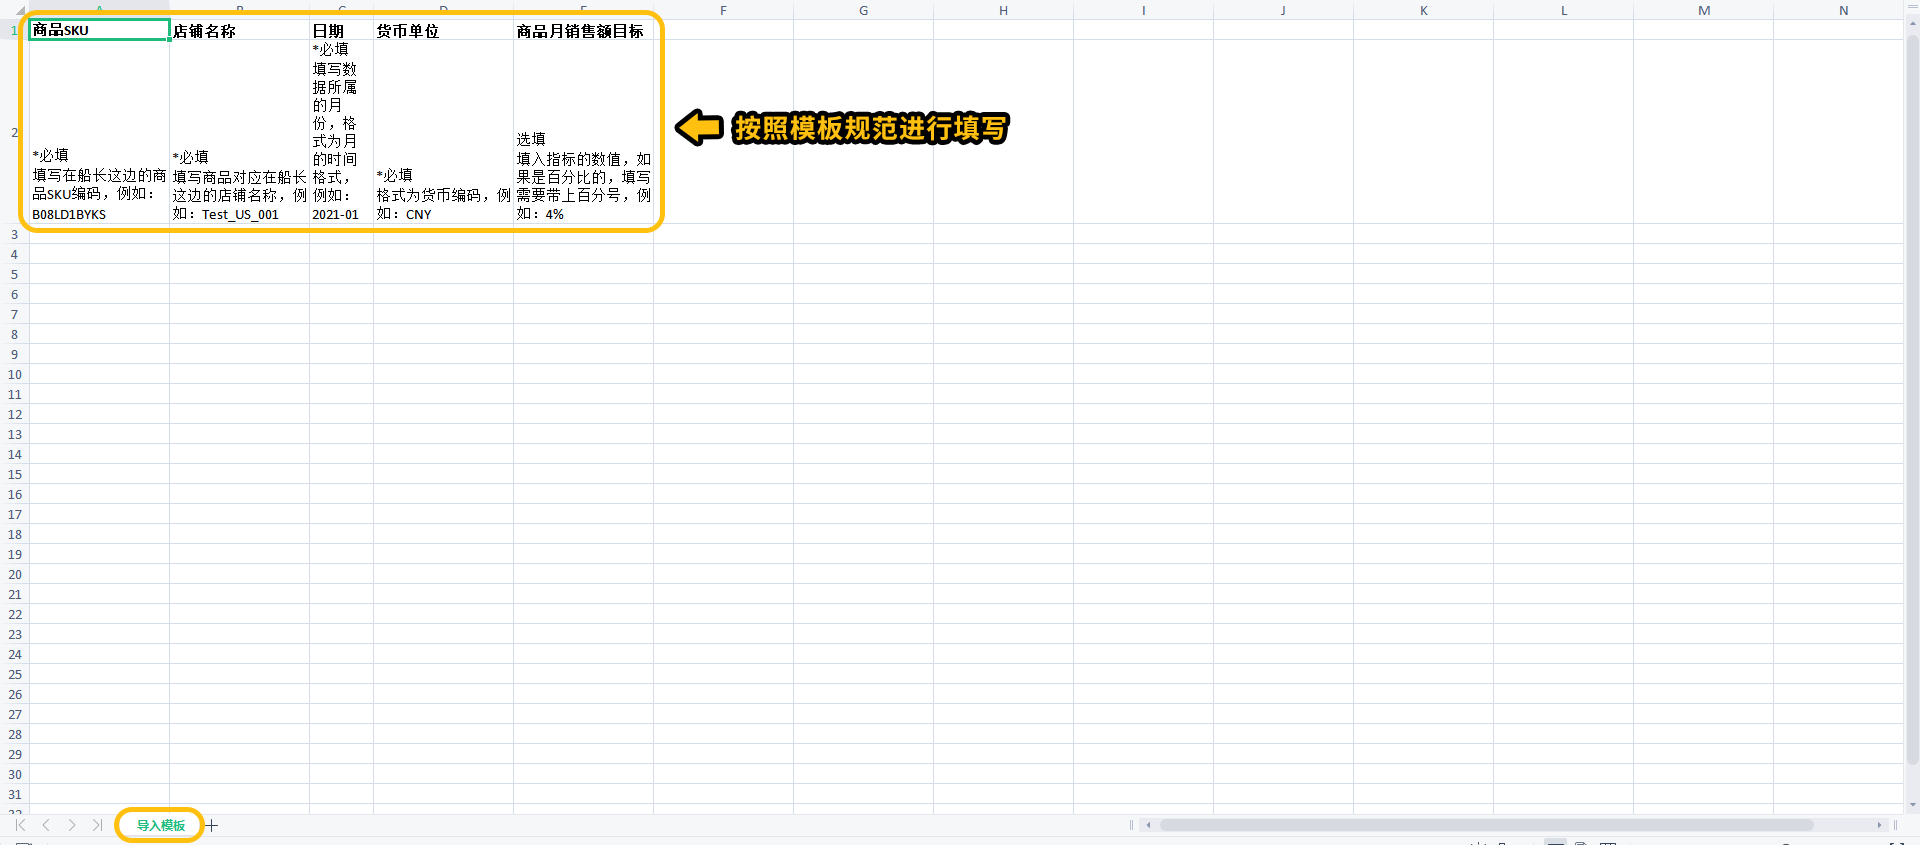Click left arrow of horizontal scrollbar
The width and height of the screenshot is (1920, 845).
1149,825
